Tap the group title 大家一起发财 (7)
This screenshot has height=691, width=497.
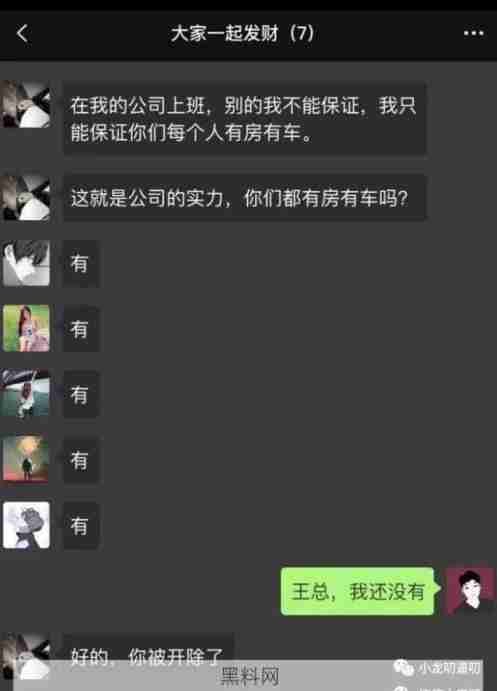coord(242,33)
